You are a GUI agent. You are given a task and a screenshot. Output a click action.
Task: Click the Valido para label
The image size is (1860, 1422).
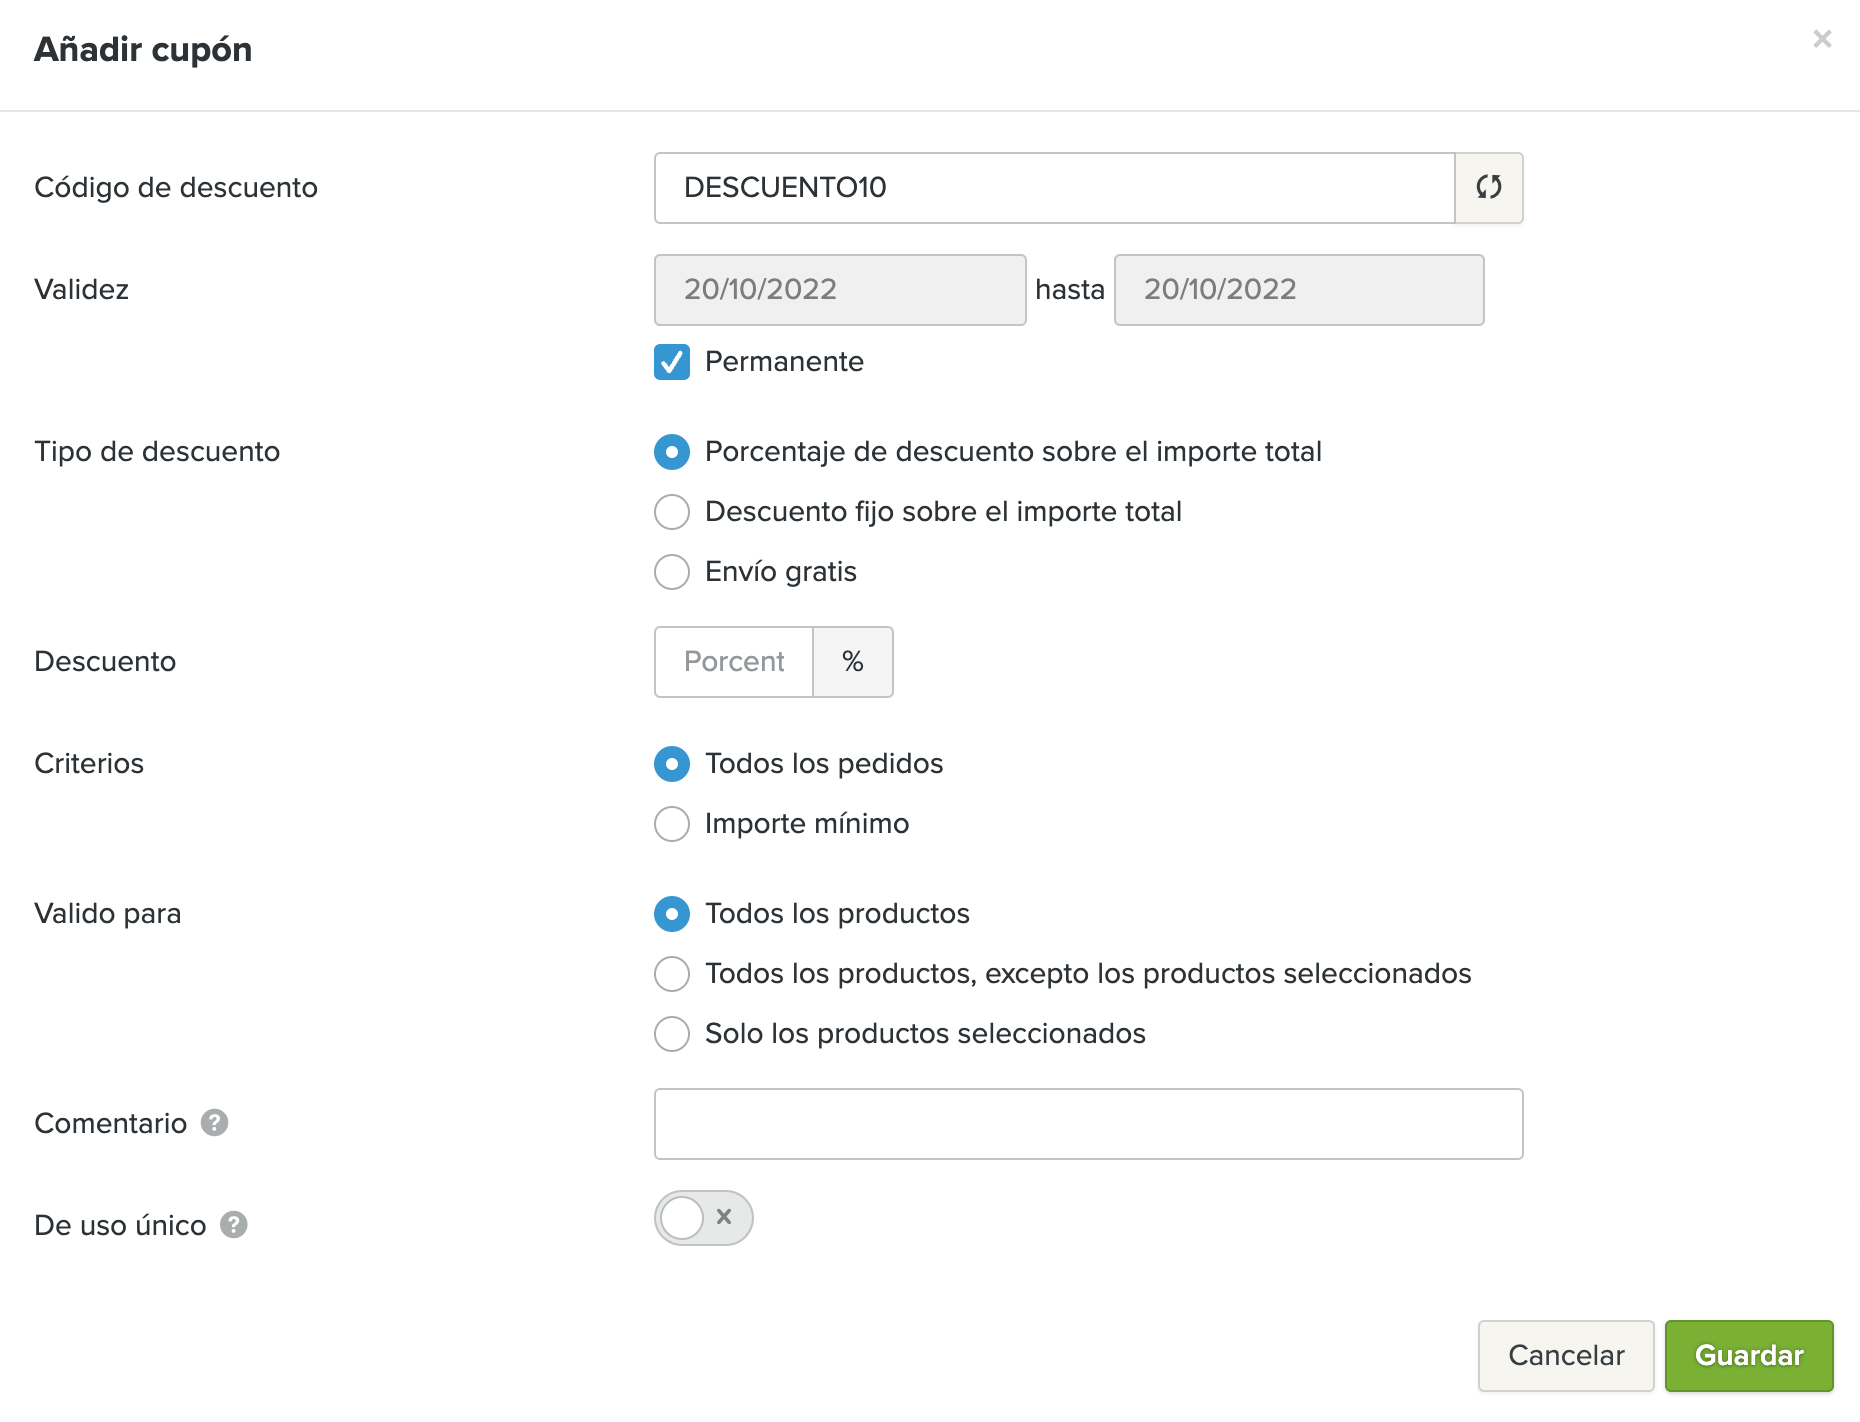pyautogui.click(x=108, y=914)
